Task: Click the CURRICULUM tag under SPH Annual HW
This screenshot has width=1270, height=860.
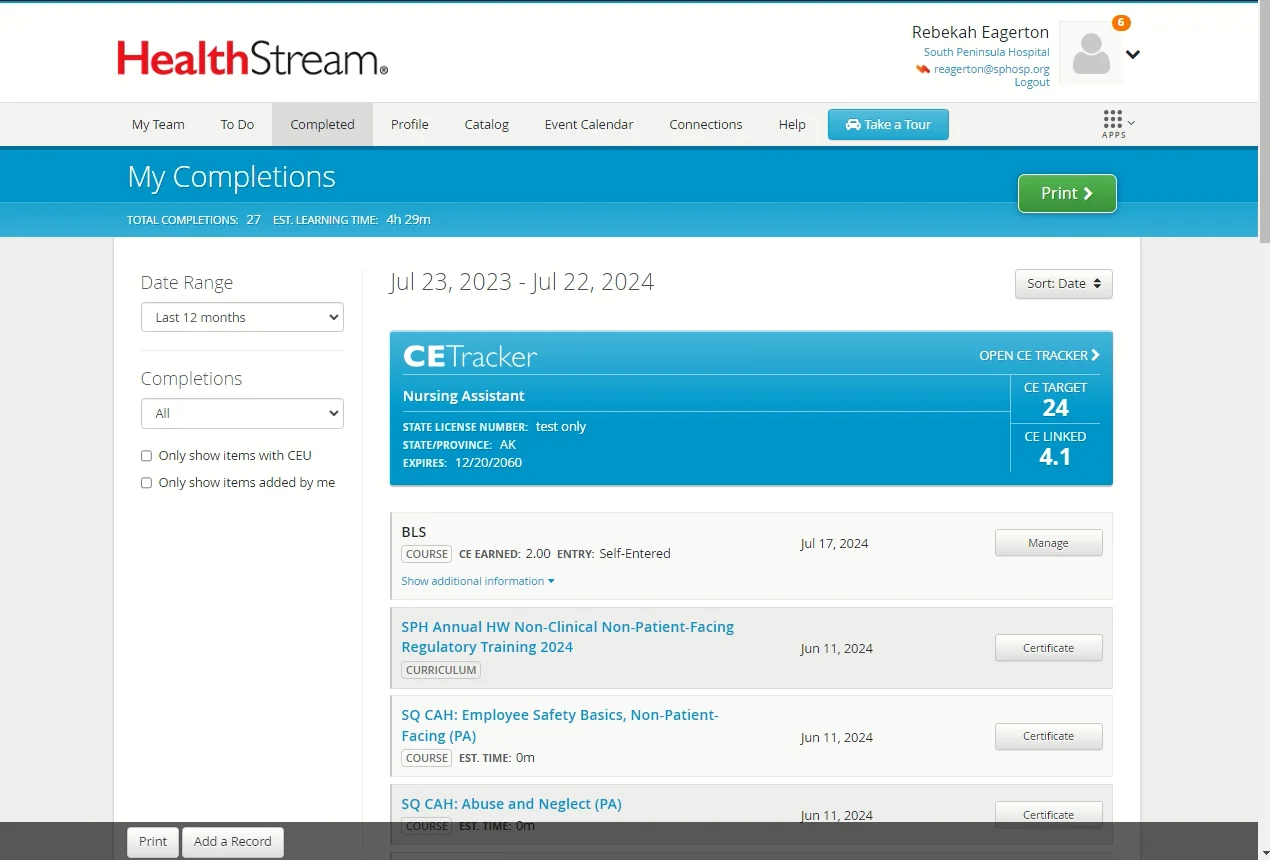Action: (441, 670)
